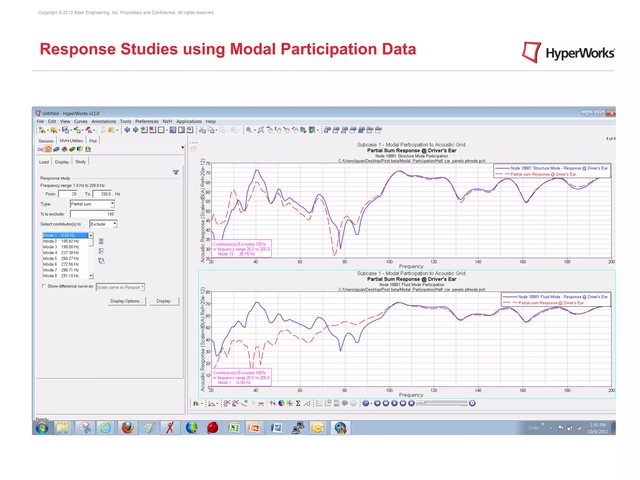Click the Display Options button
Screen dimensions: 640x480
pos(125,300)
